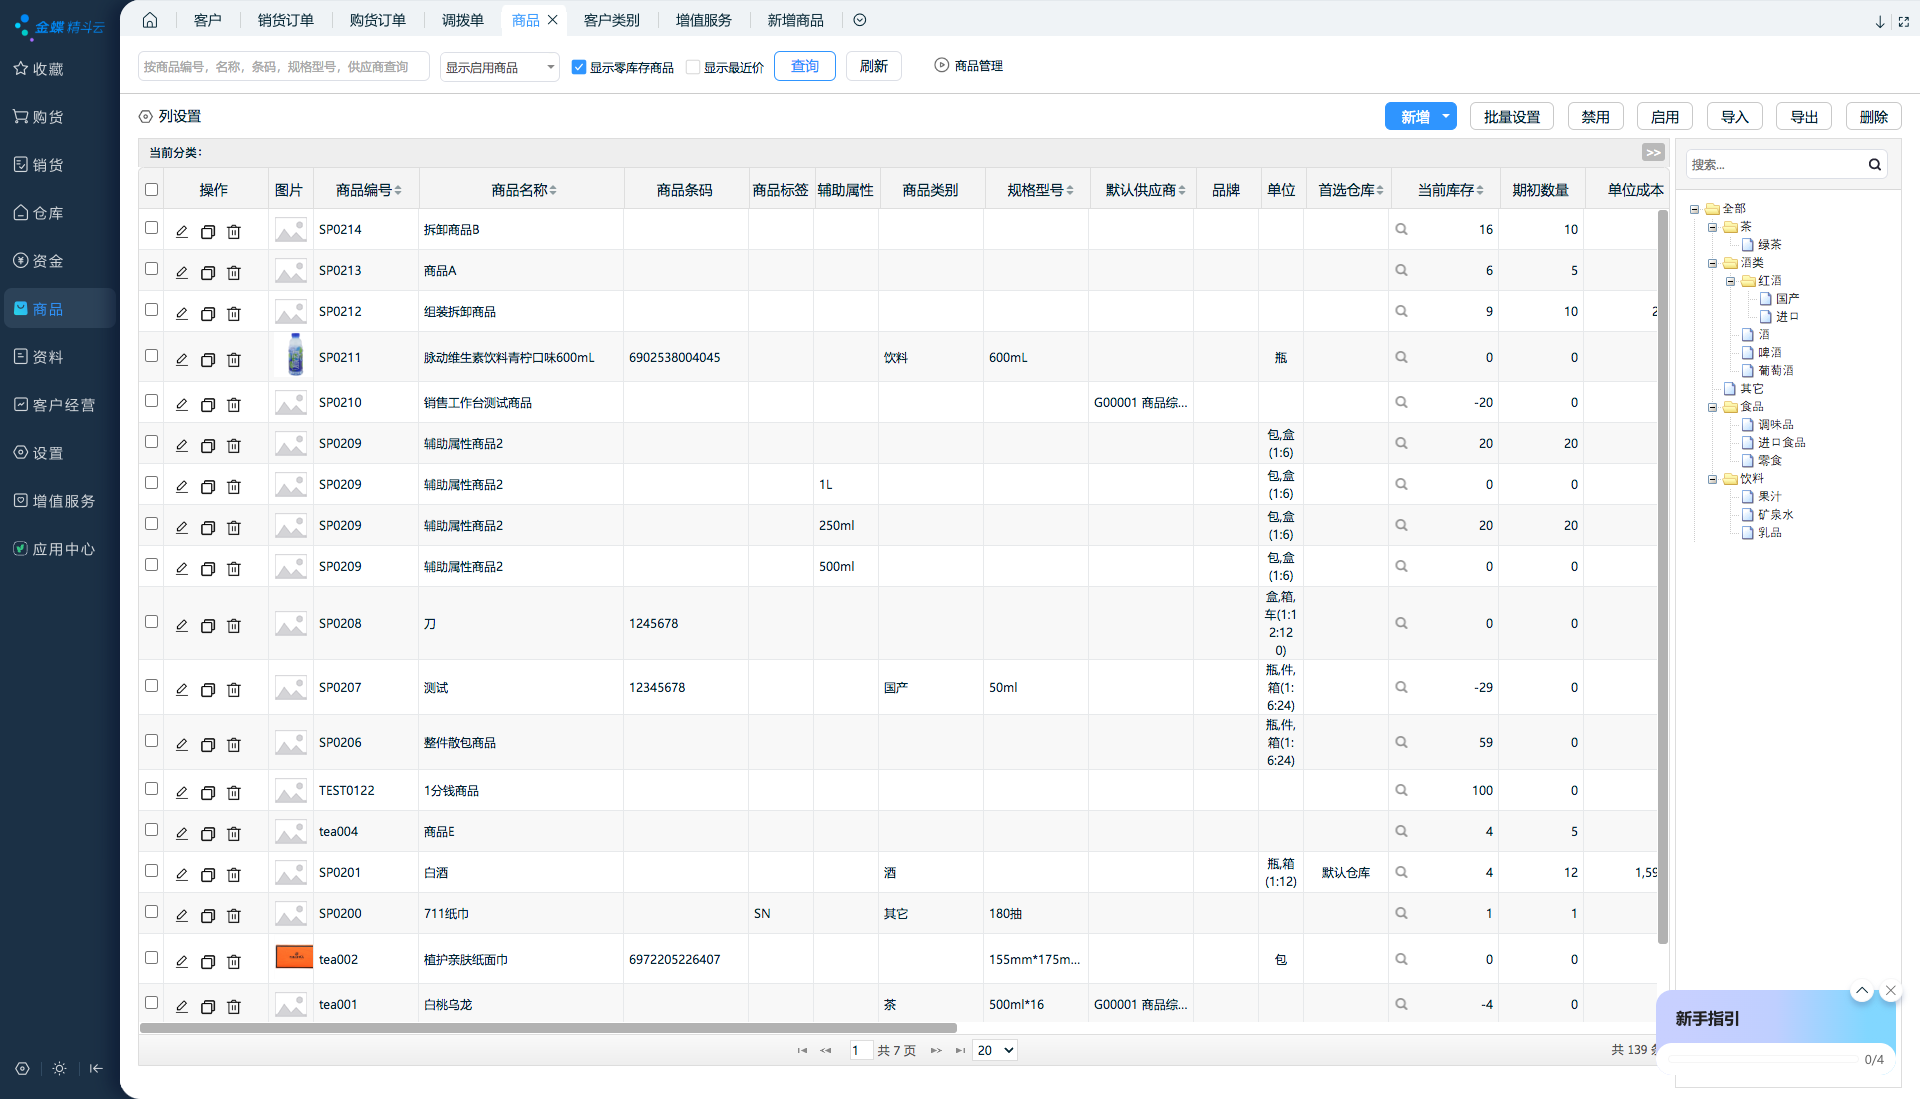Uncheck the 显示零库存商品 checkbox
The image size is (1920, 1099).
click(579, 67)
